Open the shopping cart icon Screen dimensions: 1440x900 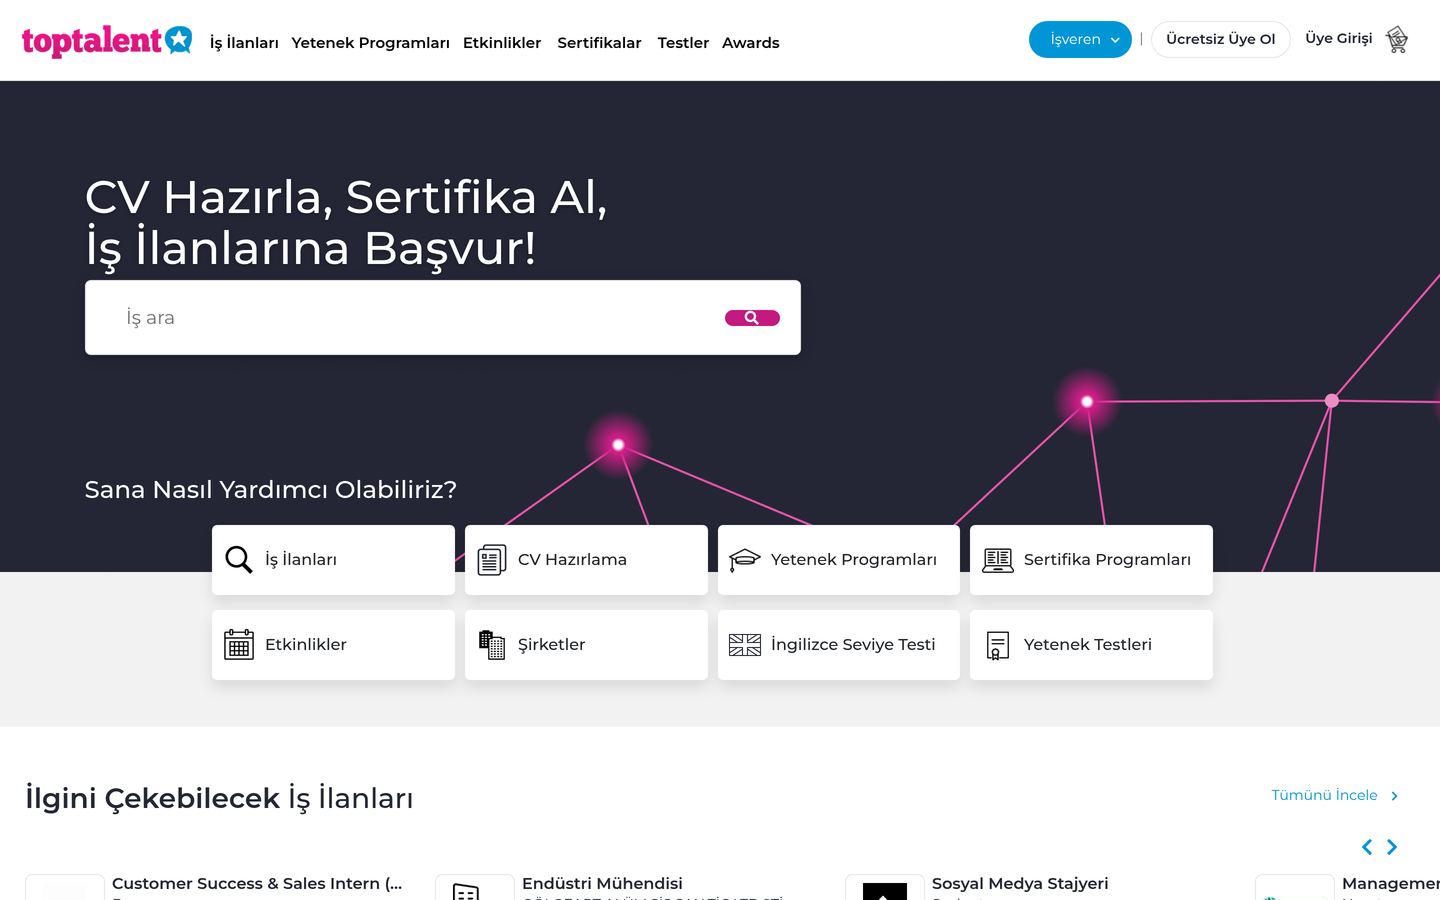coord(1397,40)
